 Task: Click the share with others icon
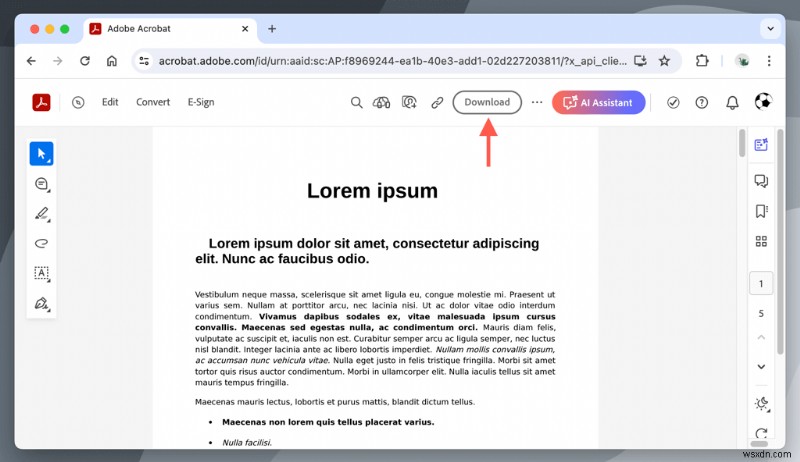(x=409, y=102)
